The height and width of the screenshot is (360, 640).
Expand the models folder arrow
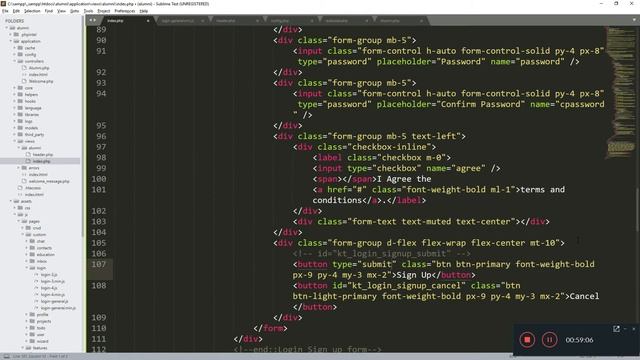coord(15,128)
